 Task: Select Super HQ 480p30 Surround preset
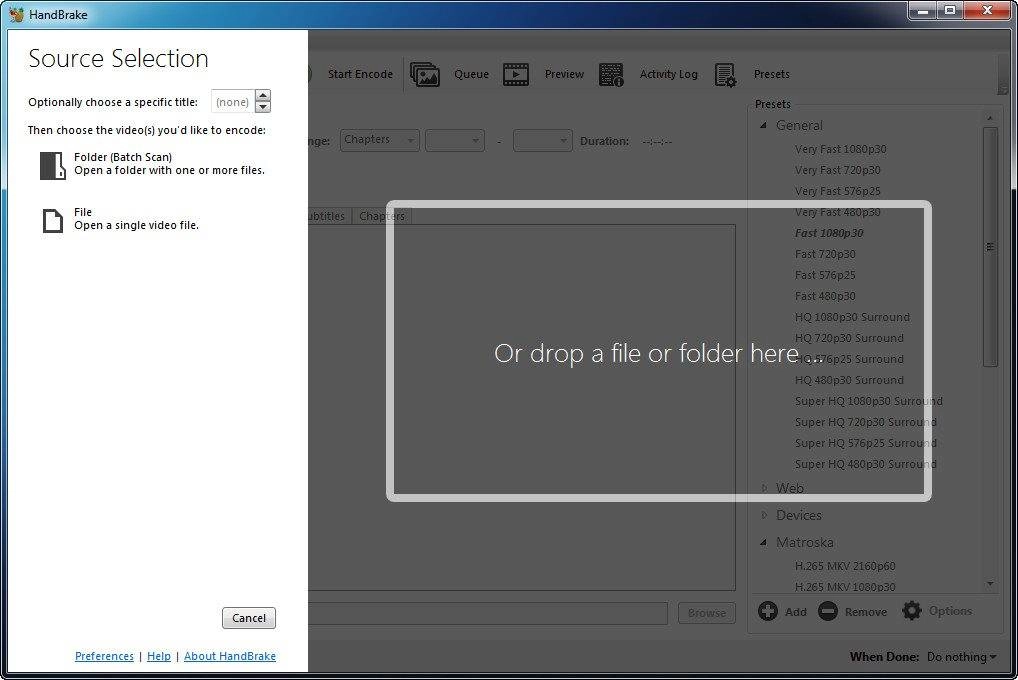tap(865, 464)
